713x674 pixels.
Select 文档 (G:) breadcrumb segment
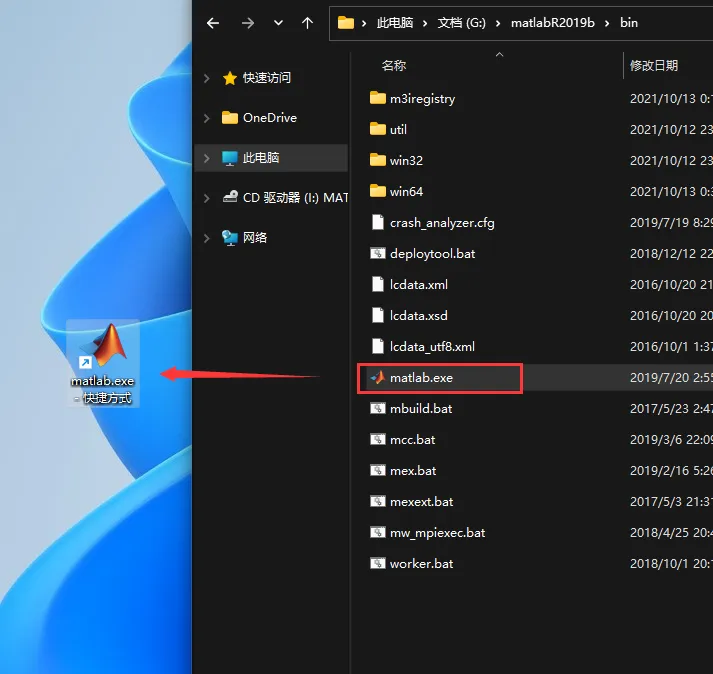point(461,23)
